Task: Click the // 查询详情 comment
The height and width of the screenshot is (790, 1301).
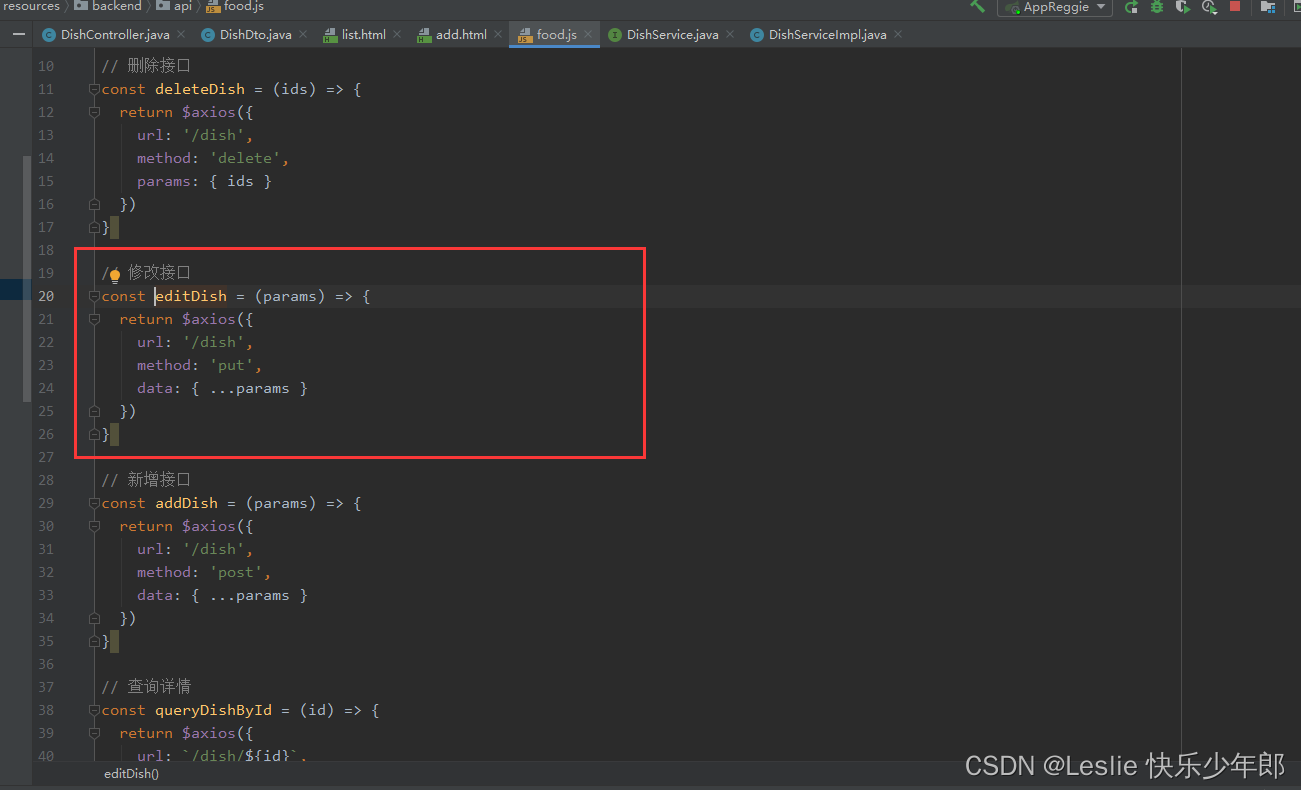Action: click(146, 687)
